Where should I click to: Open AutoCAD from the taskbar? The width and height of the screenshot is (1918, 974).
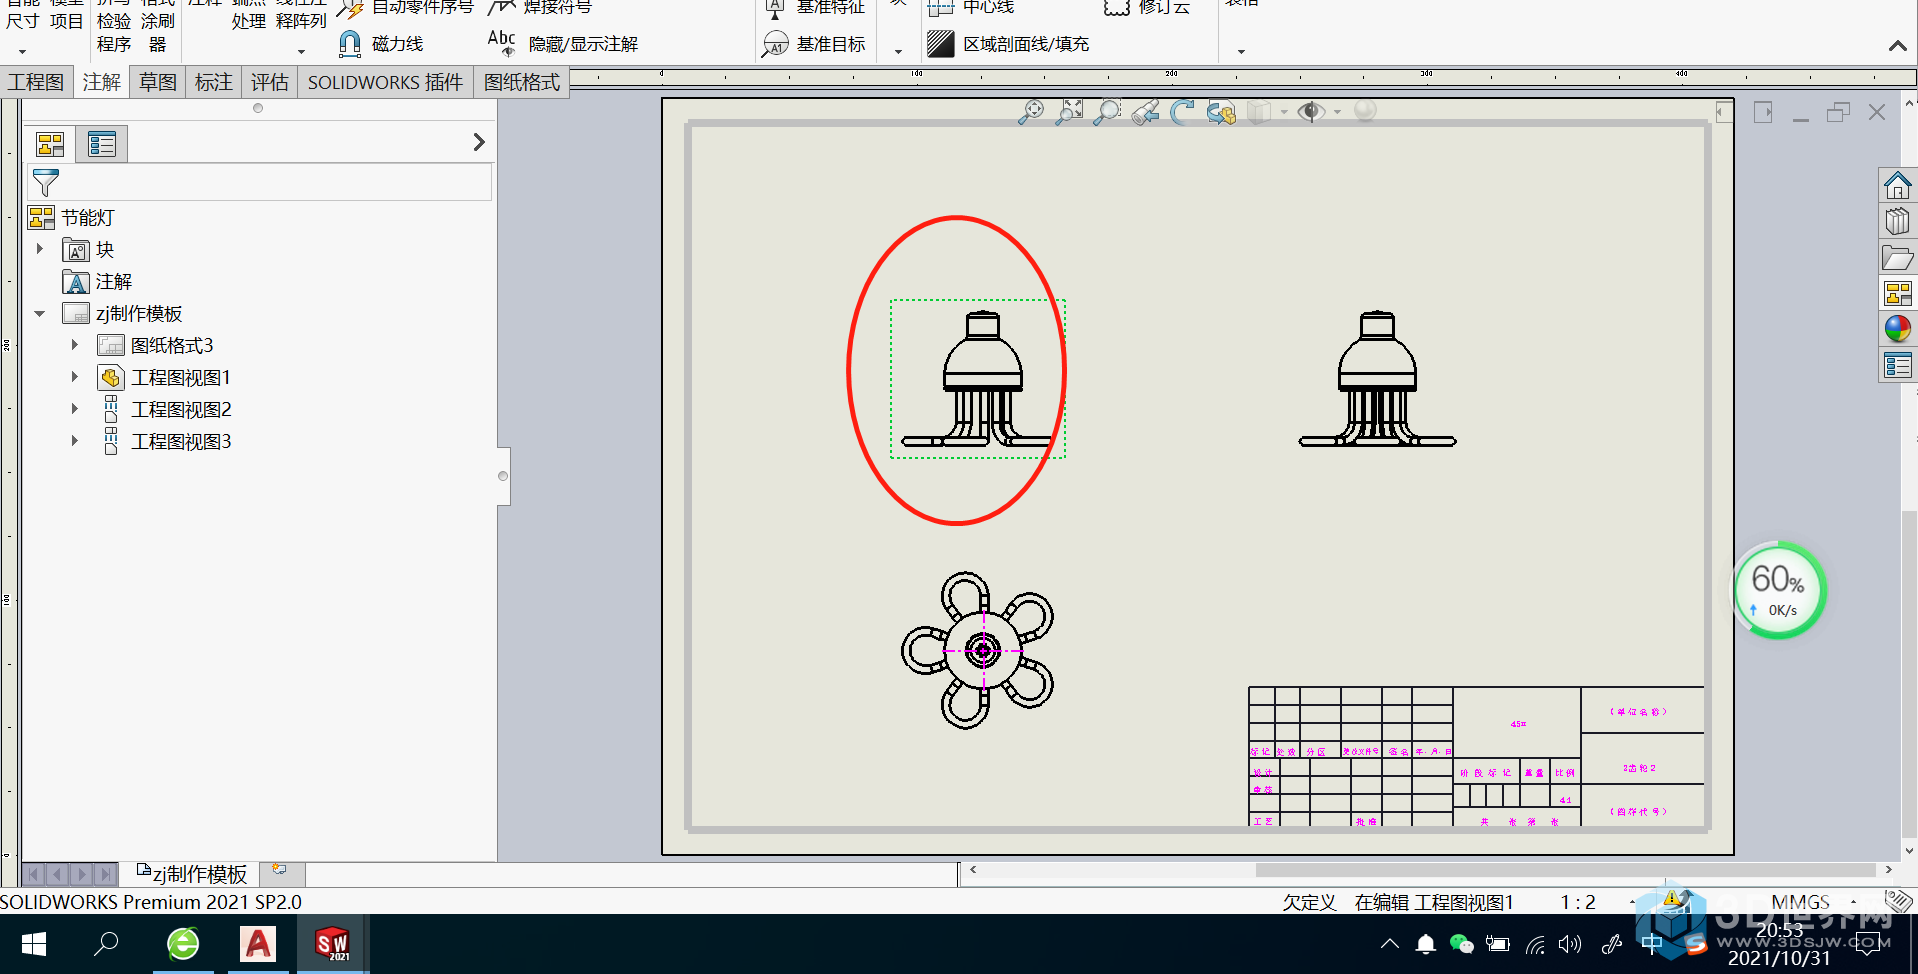[x=258, y=944]
